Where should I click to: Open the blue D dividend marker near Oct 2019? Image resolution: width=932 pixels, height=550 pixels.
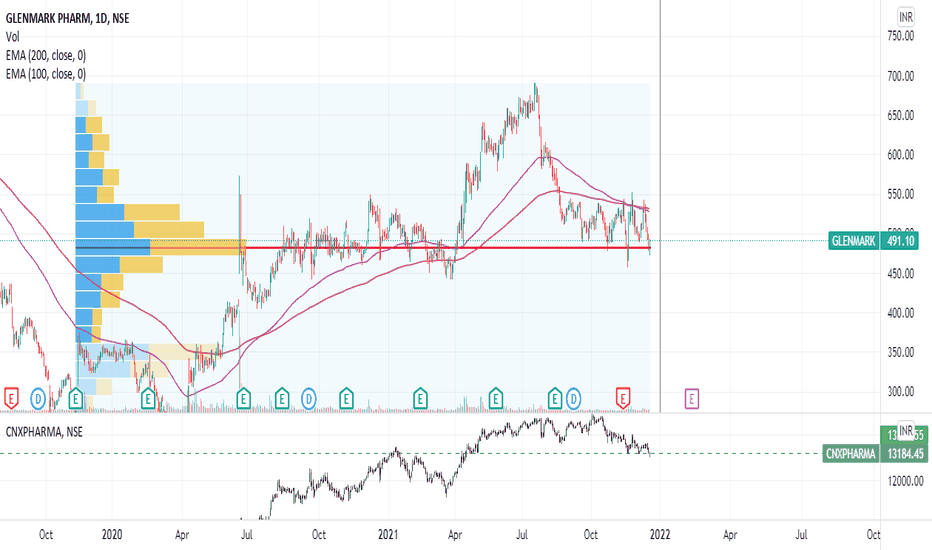37,398
